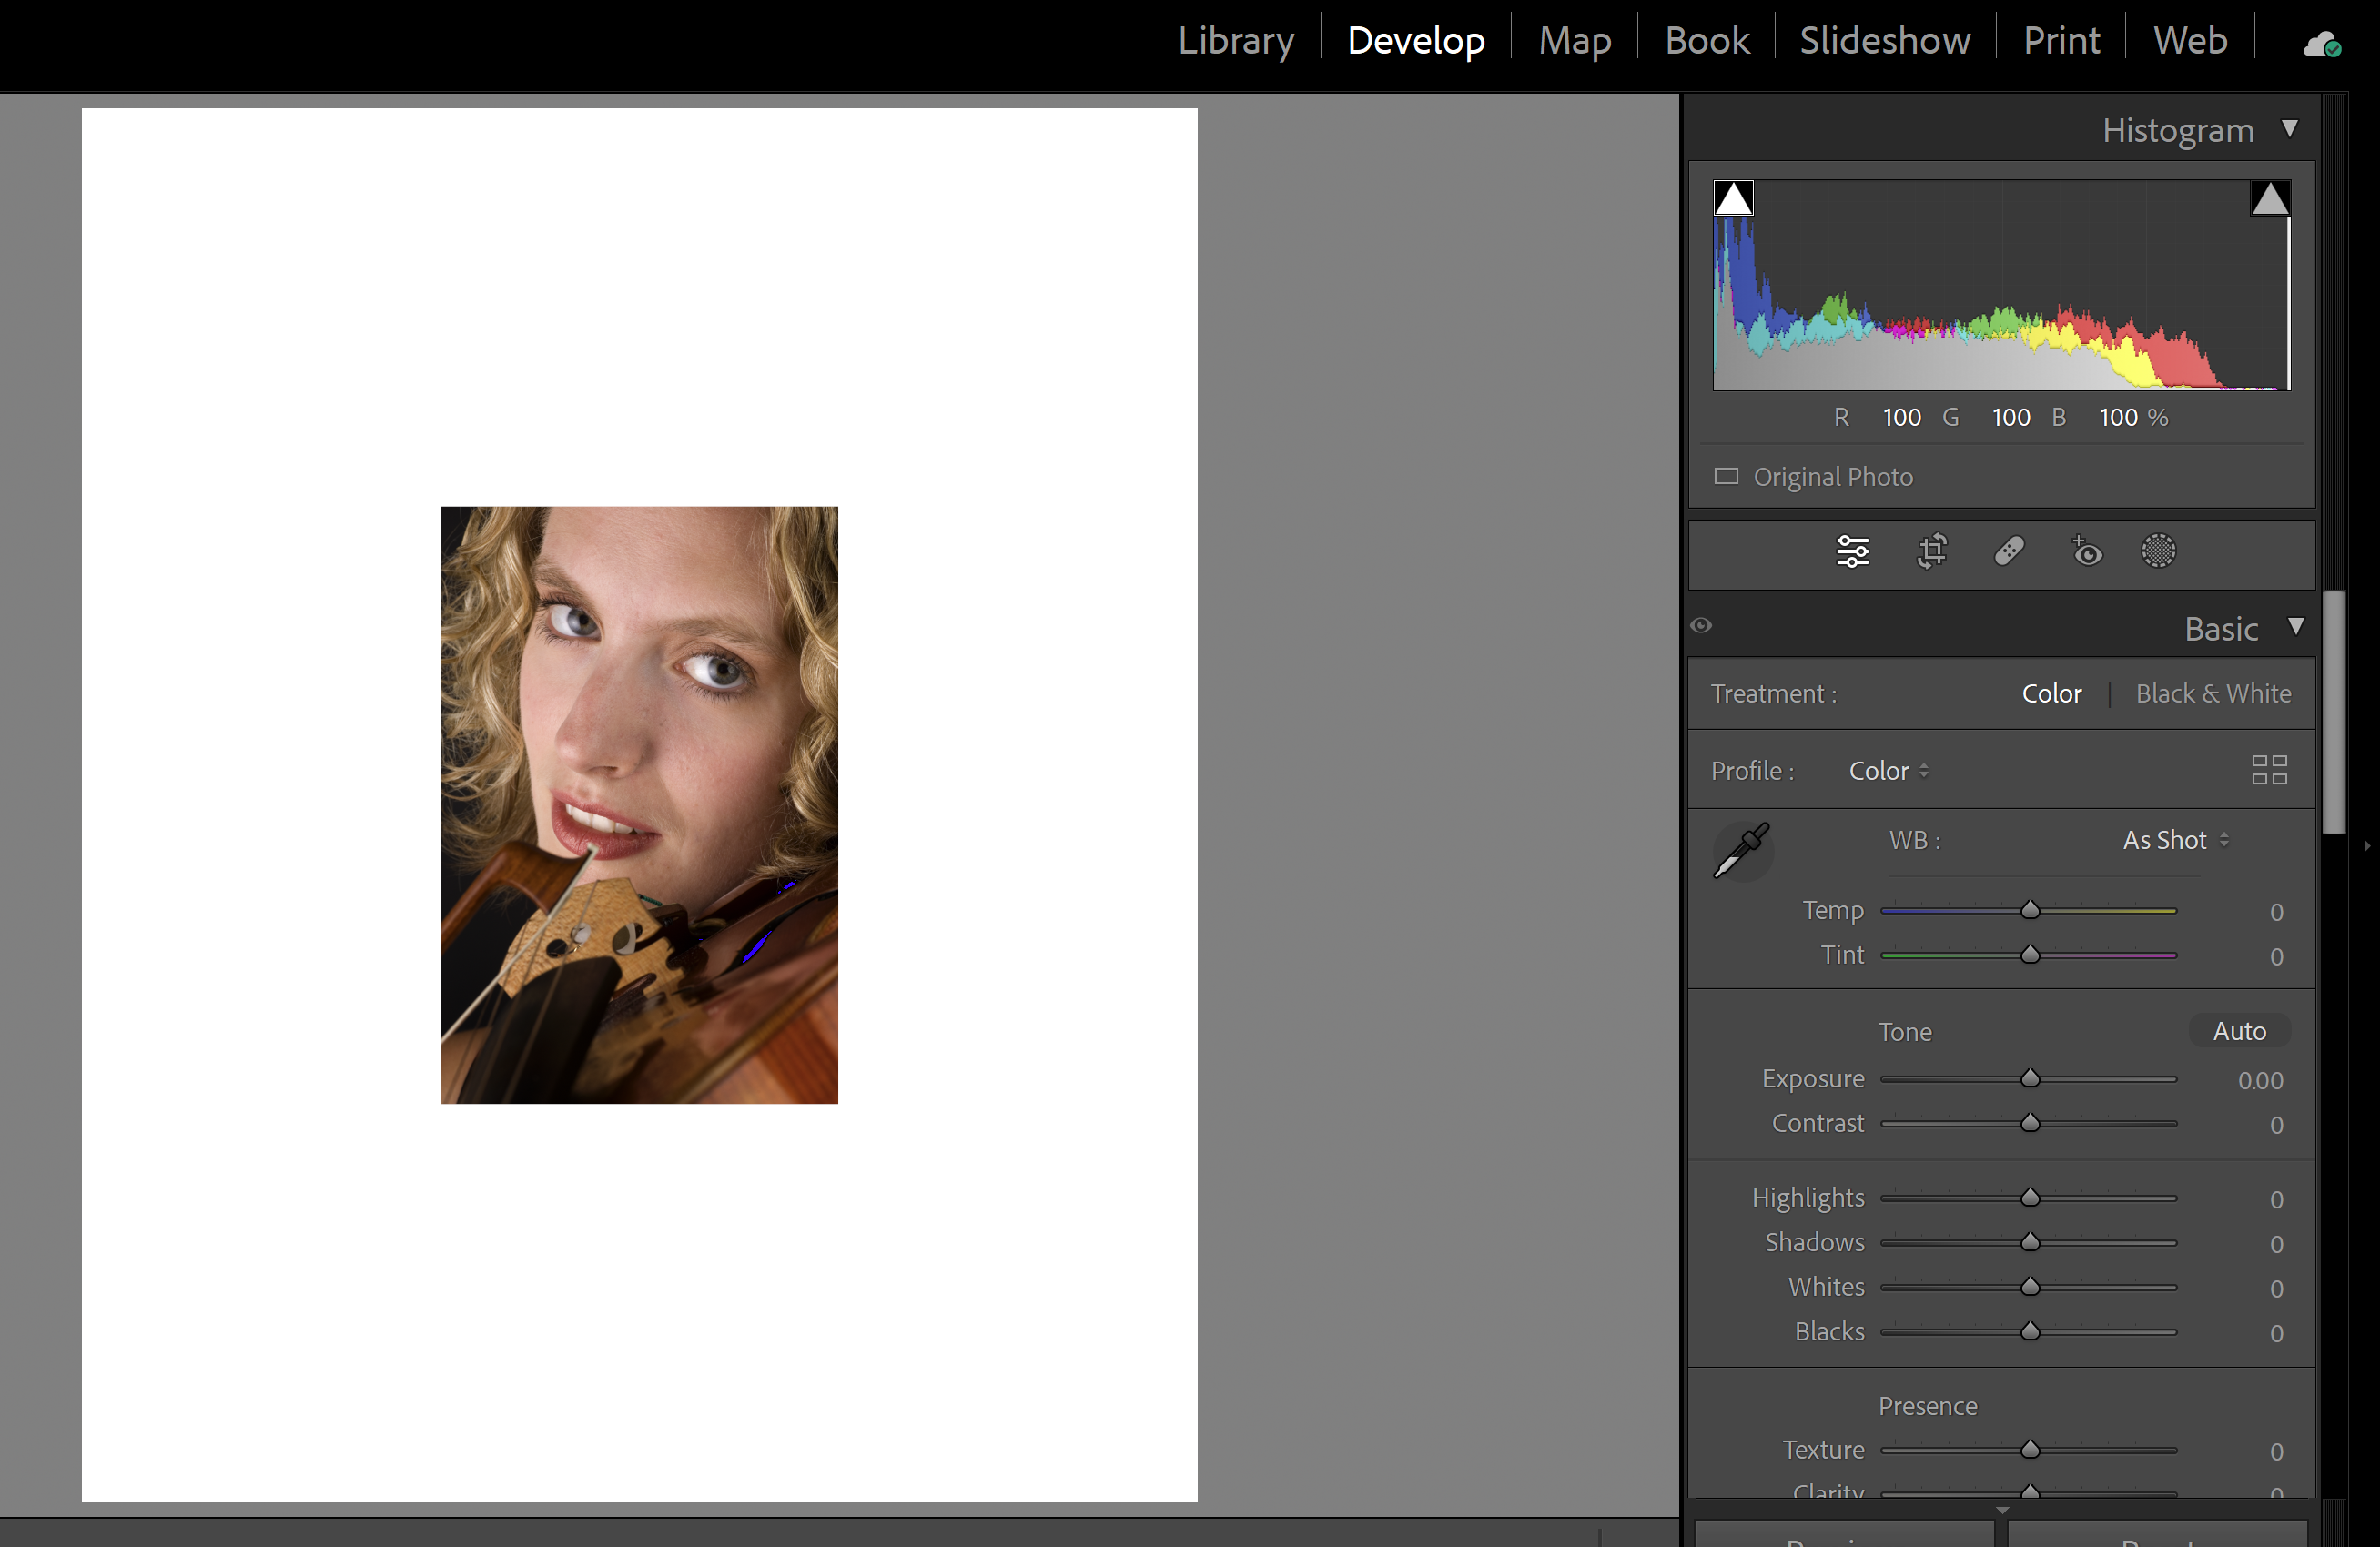Toggle Basic panel visibility eye icon
This screenshot has height=1547, width=2380.
pos(1701,626)
